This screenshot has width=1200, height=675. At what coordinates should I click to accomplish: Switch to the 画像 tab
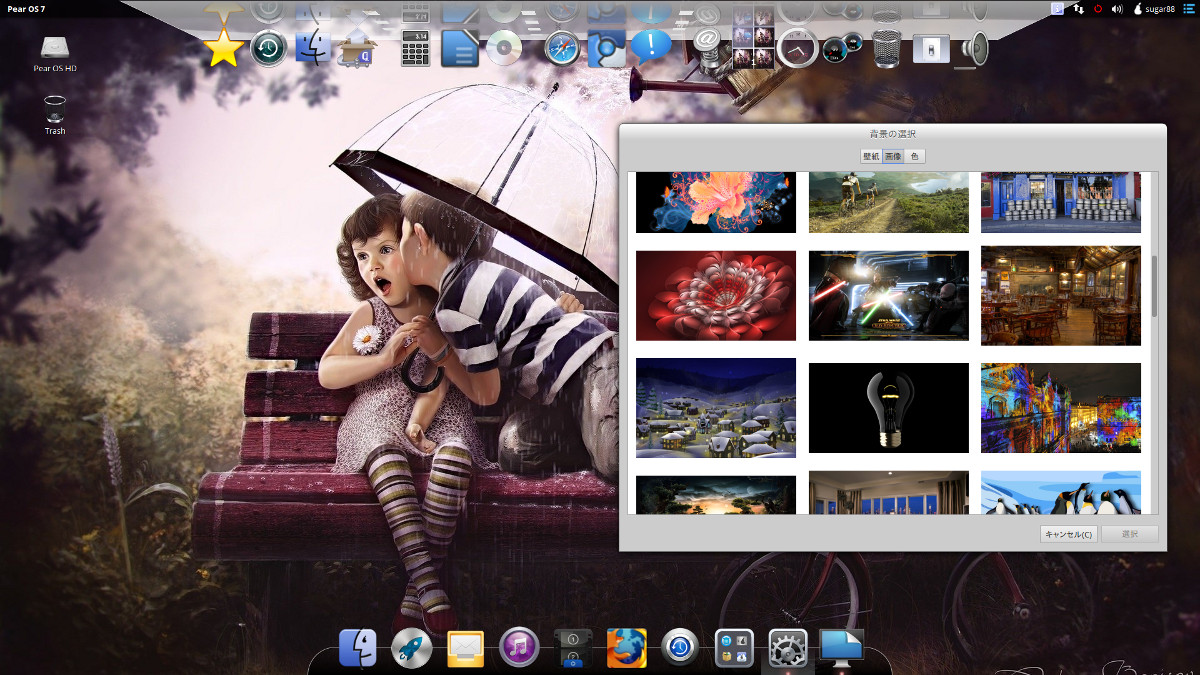point(893,156)
